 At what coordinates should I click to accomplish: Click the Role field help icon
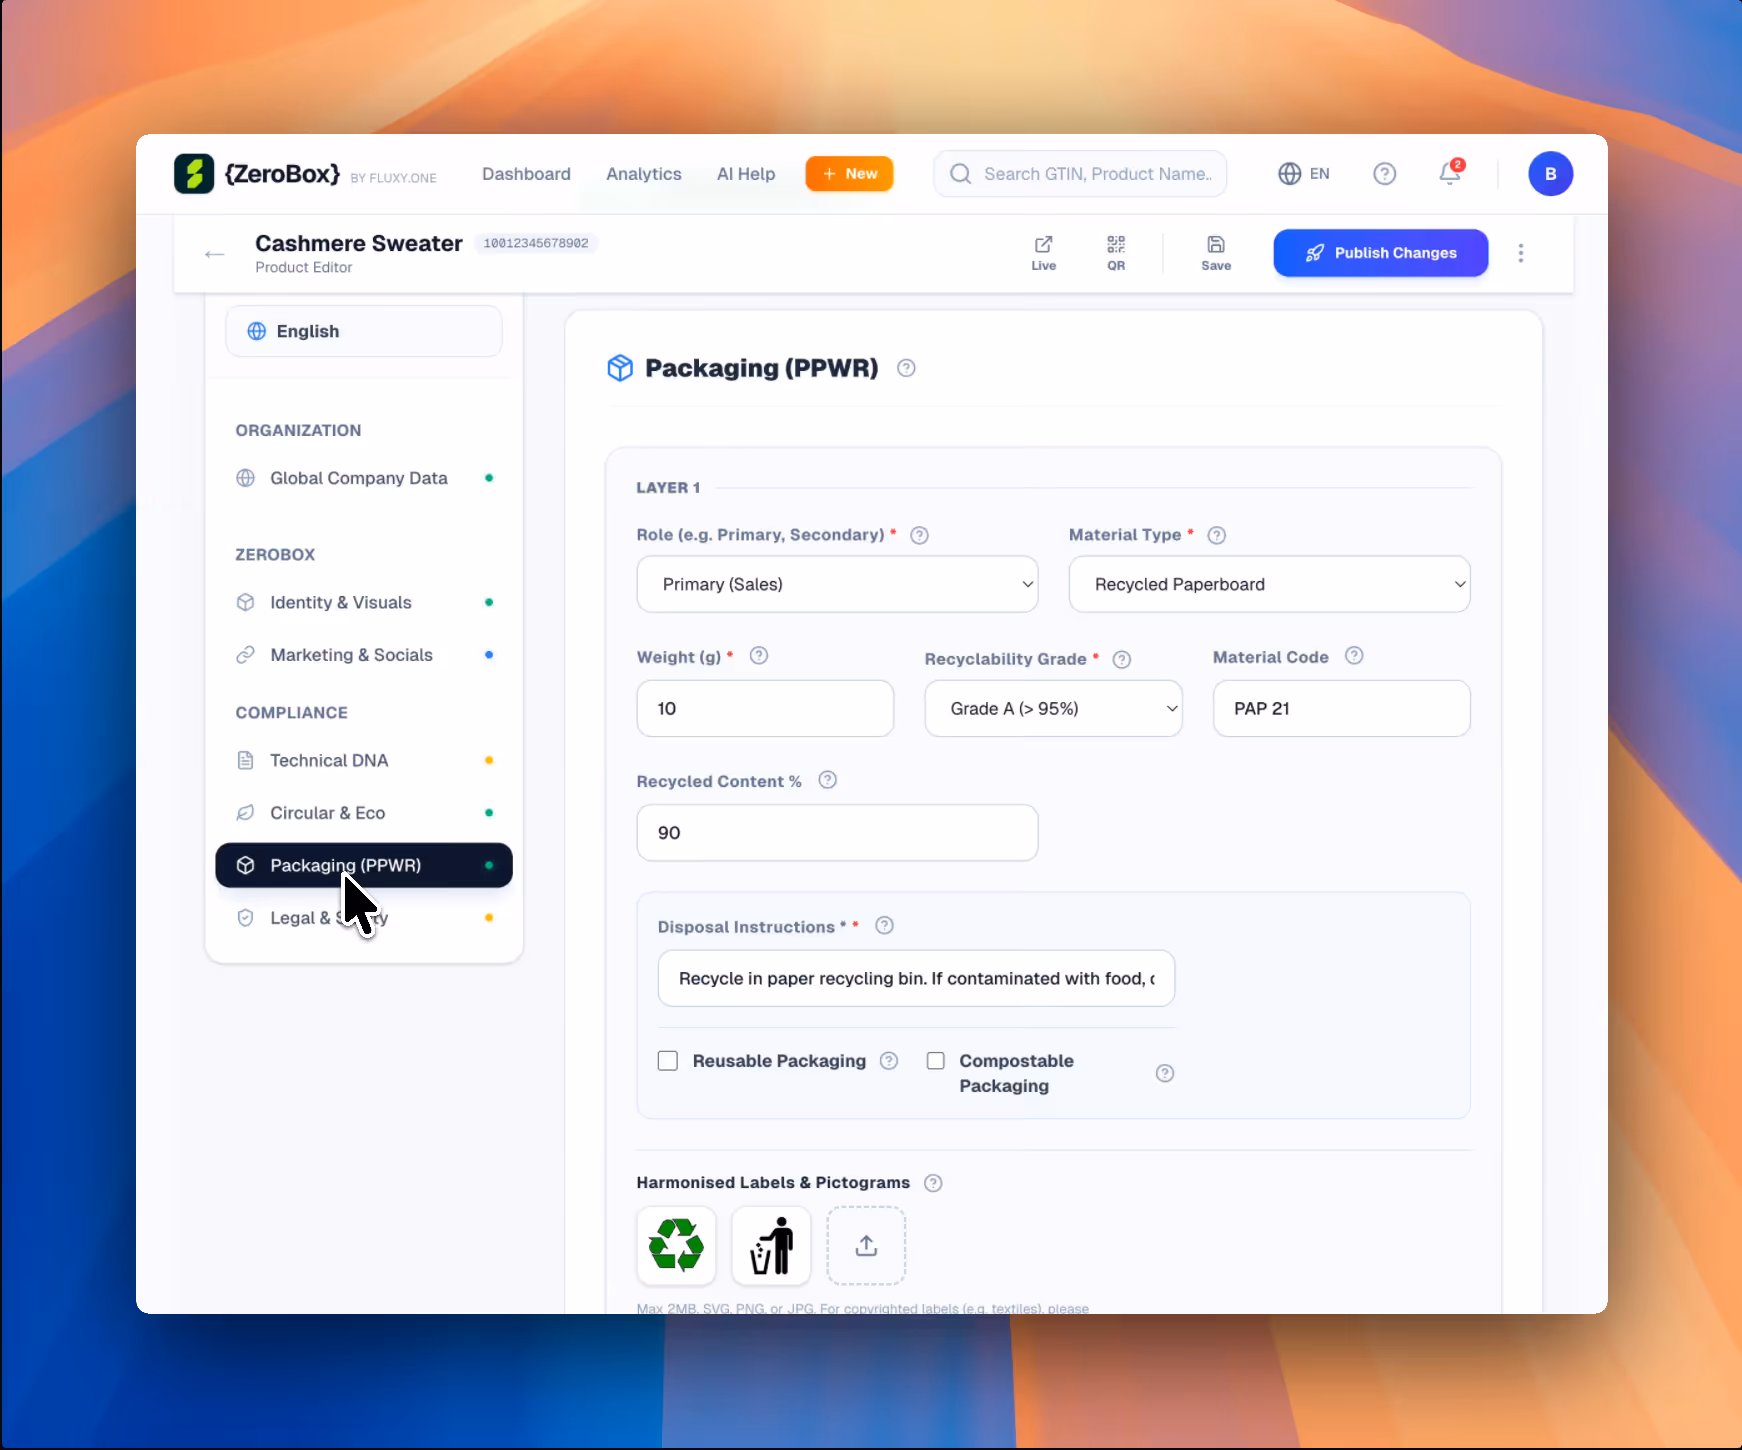coord(919,535)
